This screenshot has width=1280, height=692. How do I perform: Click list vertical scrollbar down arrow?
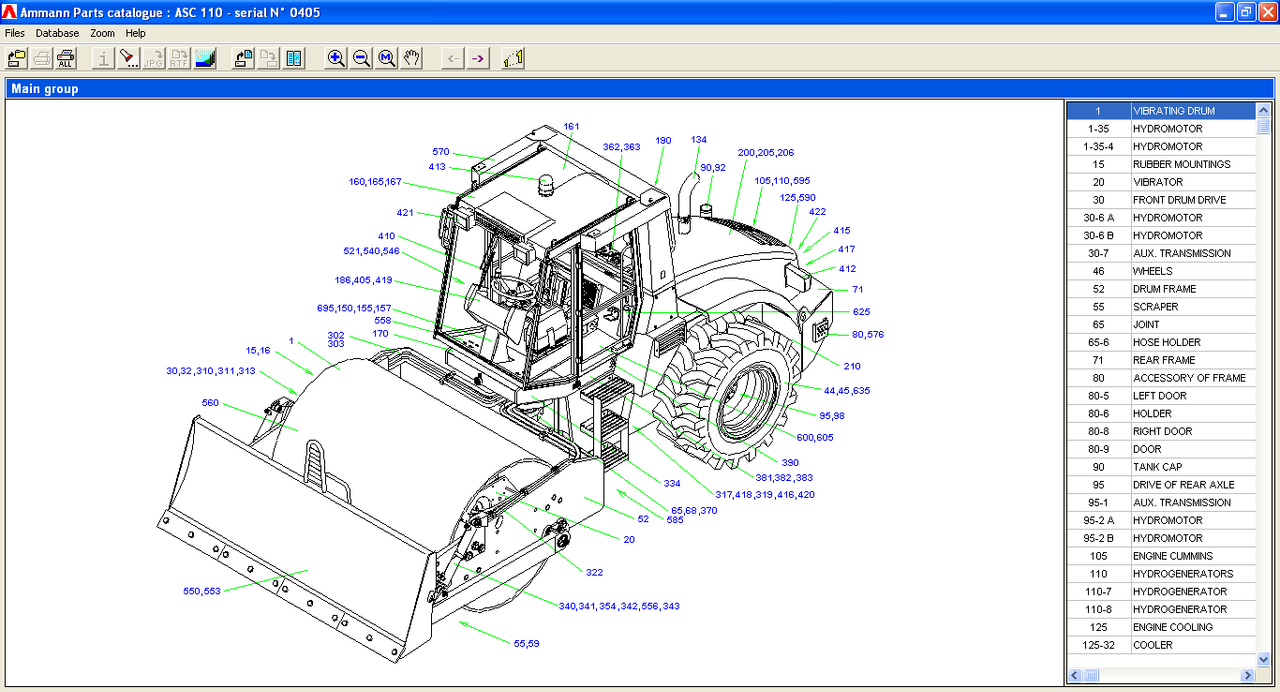[x=1264, y=660]
